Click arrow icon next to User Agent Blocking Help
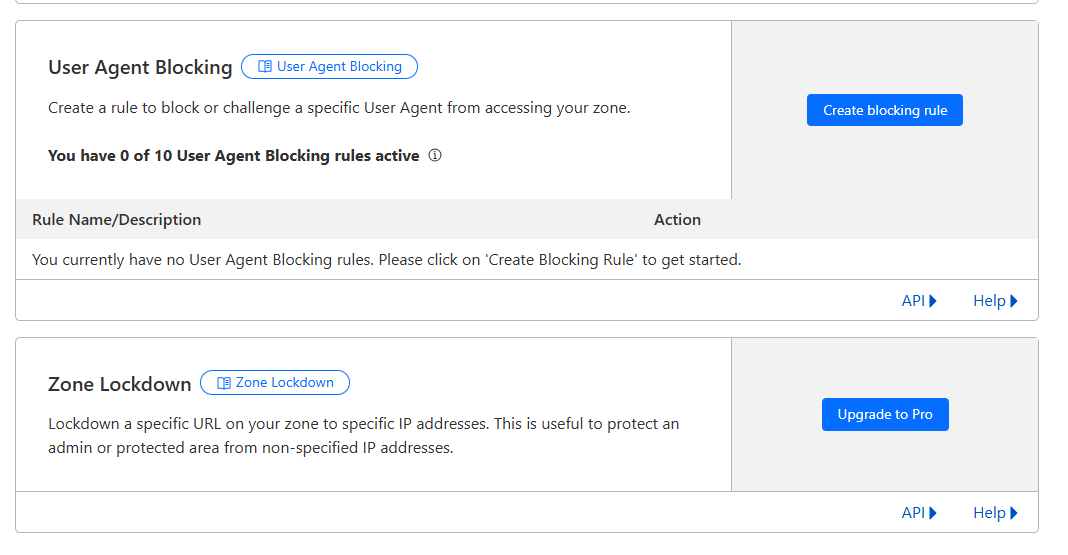 point(1014,301)
